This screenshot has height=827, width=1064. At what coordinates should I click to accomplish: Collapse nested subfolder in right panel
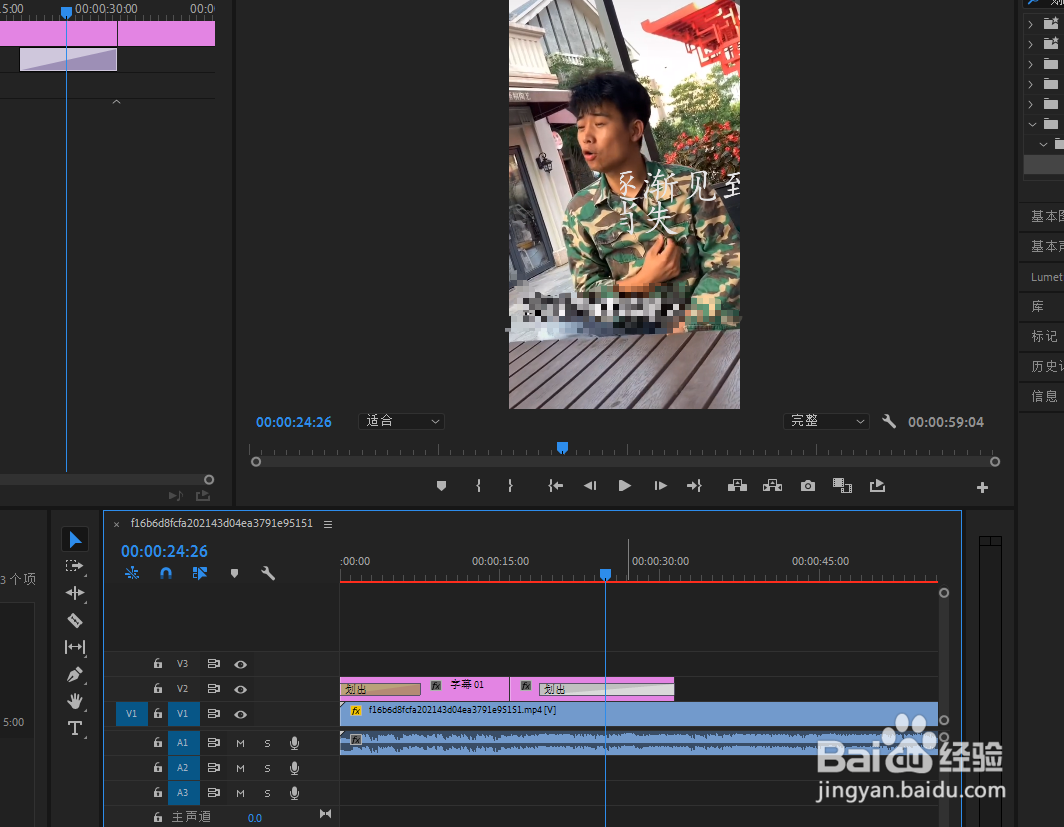point(1043,145)
